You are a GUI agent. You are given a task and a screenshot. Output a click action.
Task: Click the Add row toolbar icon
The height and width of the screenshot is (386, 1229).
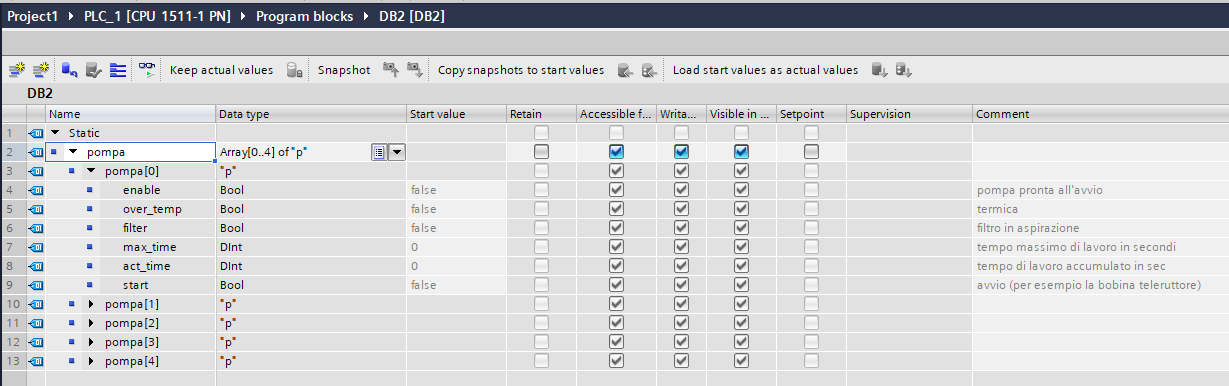tap(41, 70)
